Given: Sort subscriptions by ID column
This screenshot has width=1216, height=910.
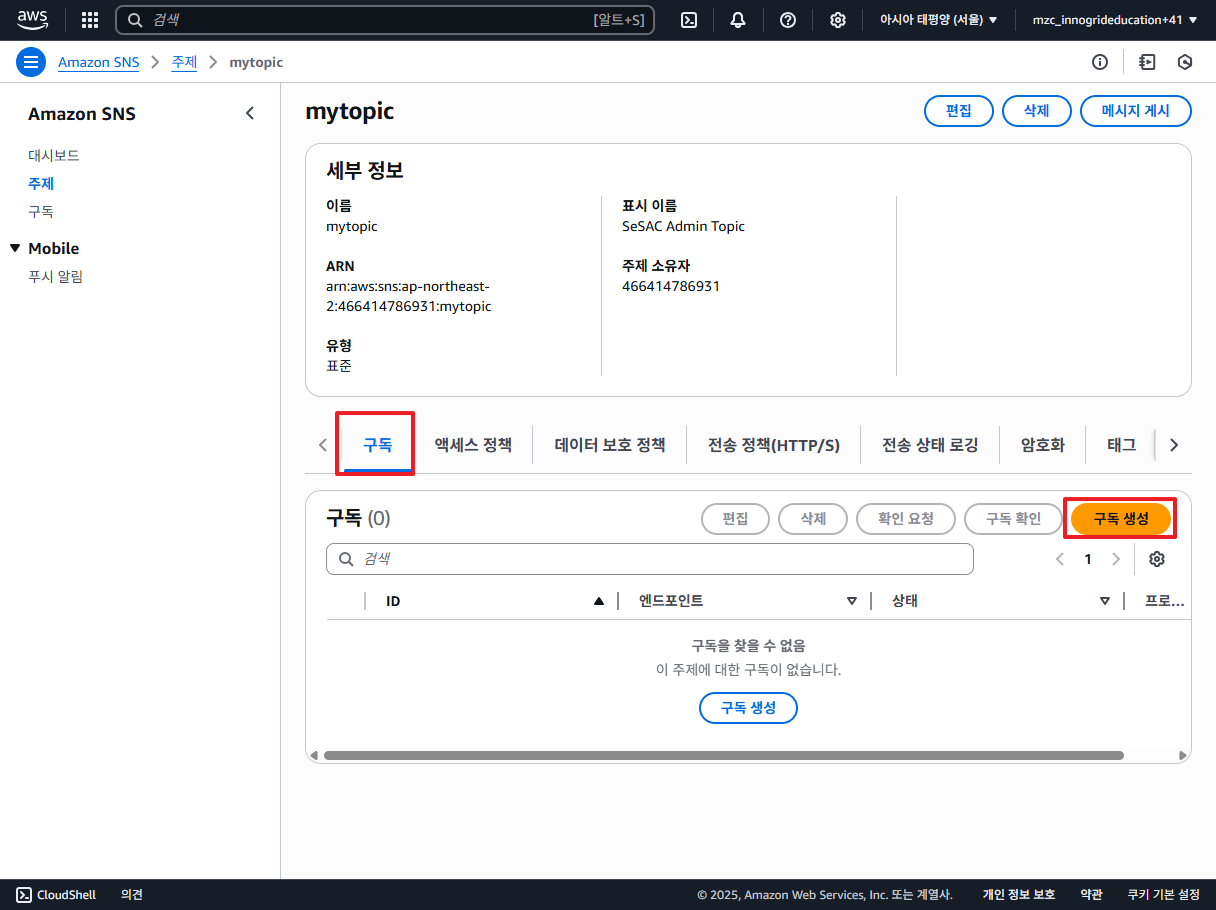Looking at the screenshot, I should [599, 601].
